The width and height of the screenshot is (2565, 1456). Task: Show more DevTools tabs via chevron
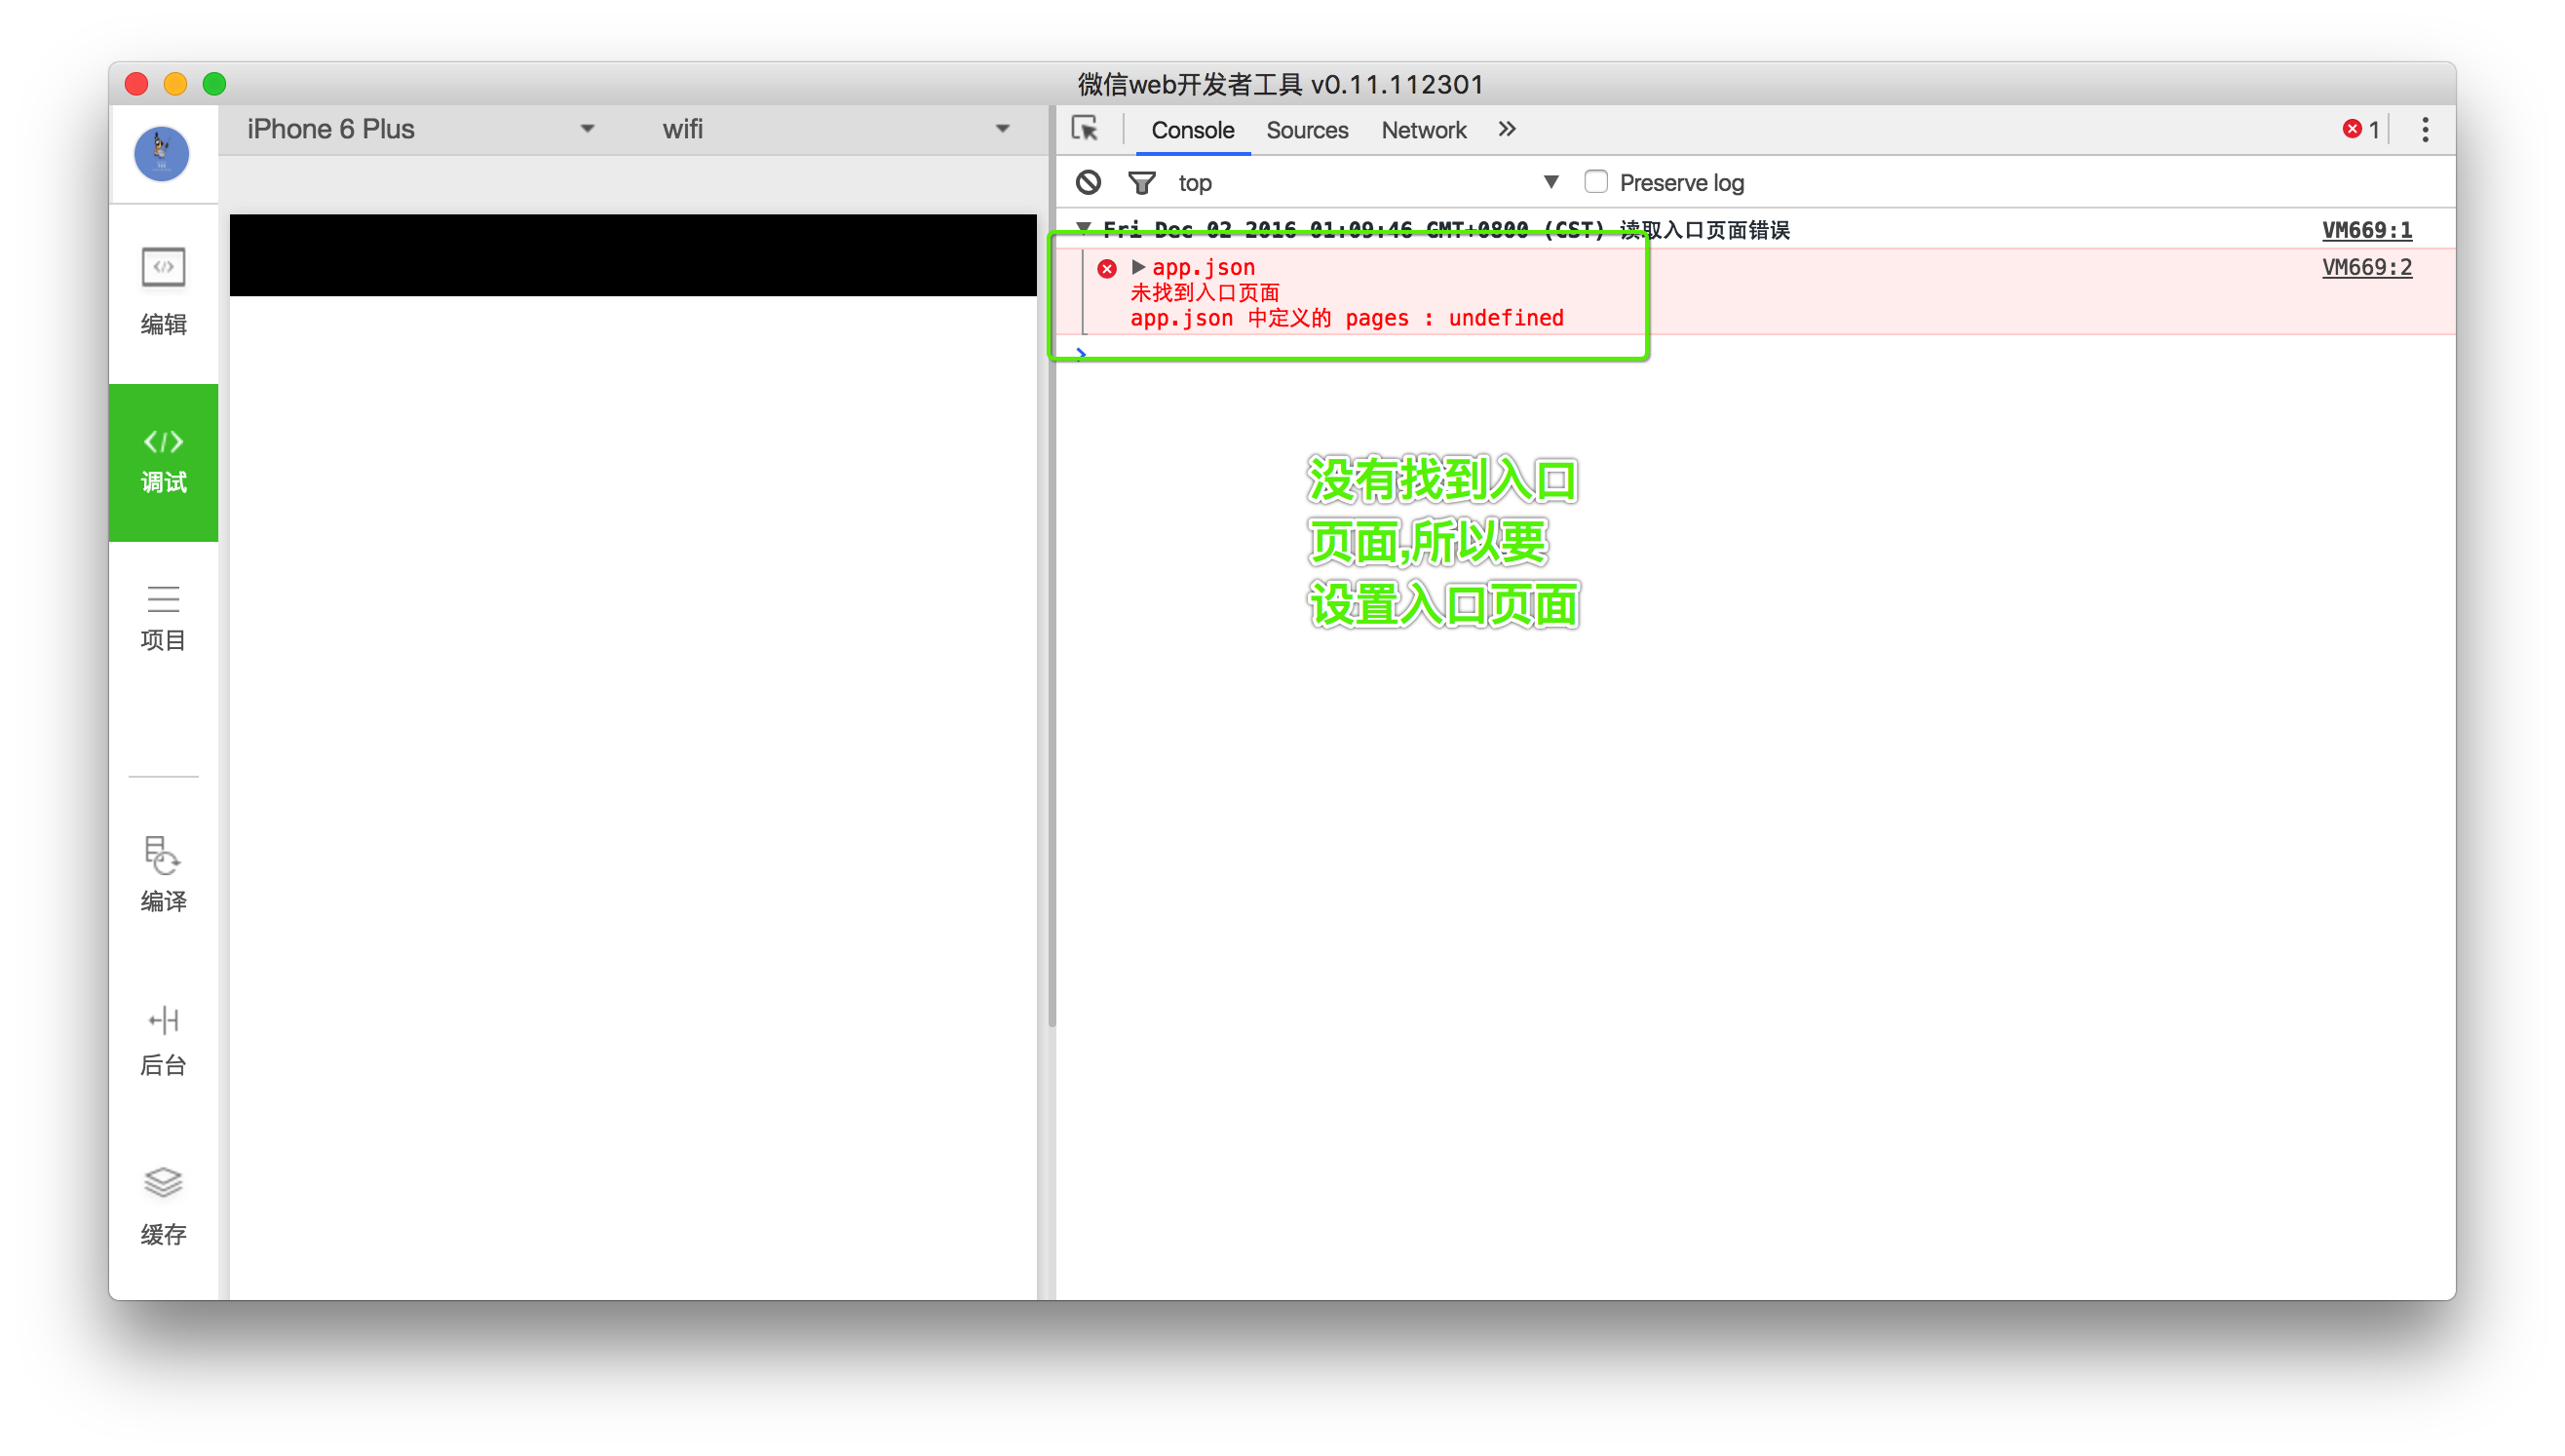point(1506,129)
